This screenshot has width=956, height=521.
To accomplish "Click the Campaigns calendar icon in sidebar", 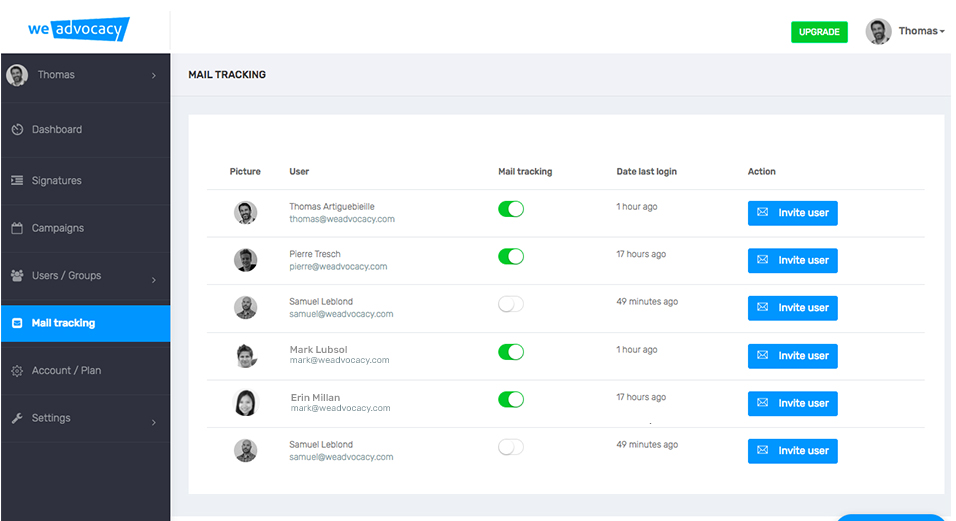I will pos(17,228).
